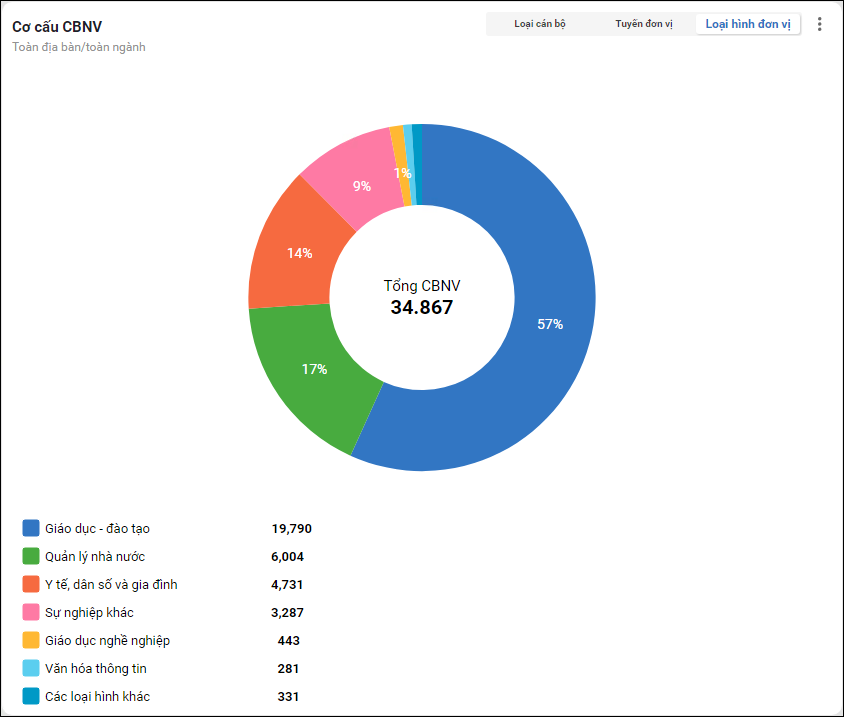
Task: Click the blue Giáo dục - đào tạo swatch
Action: pos(31,528)
